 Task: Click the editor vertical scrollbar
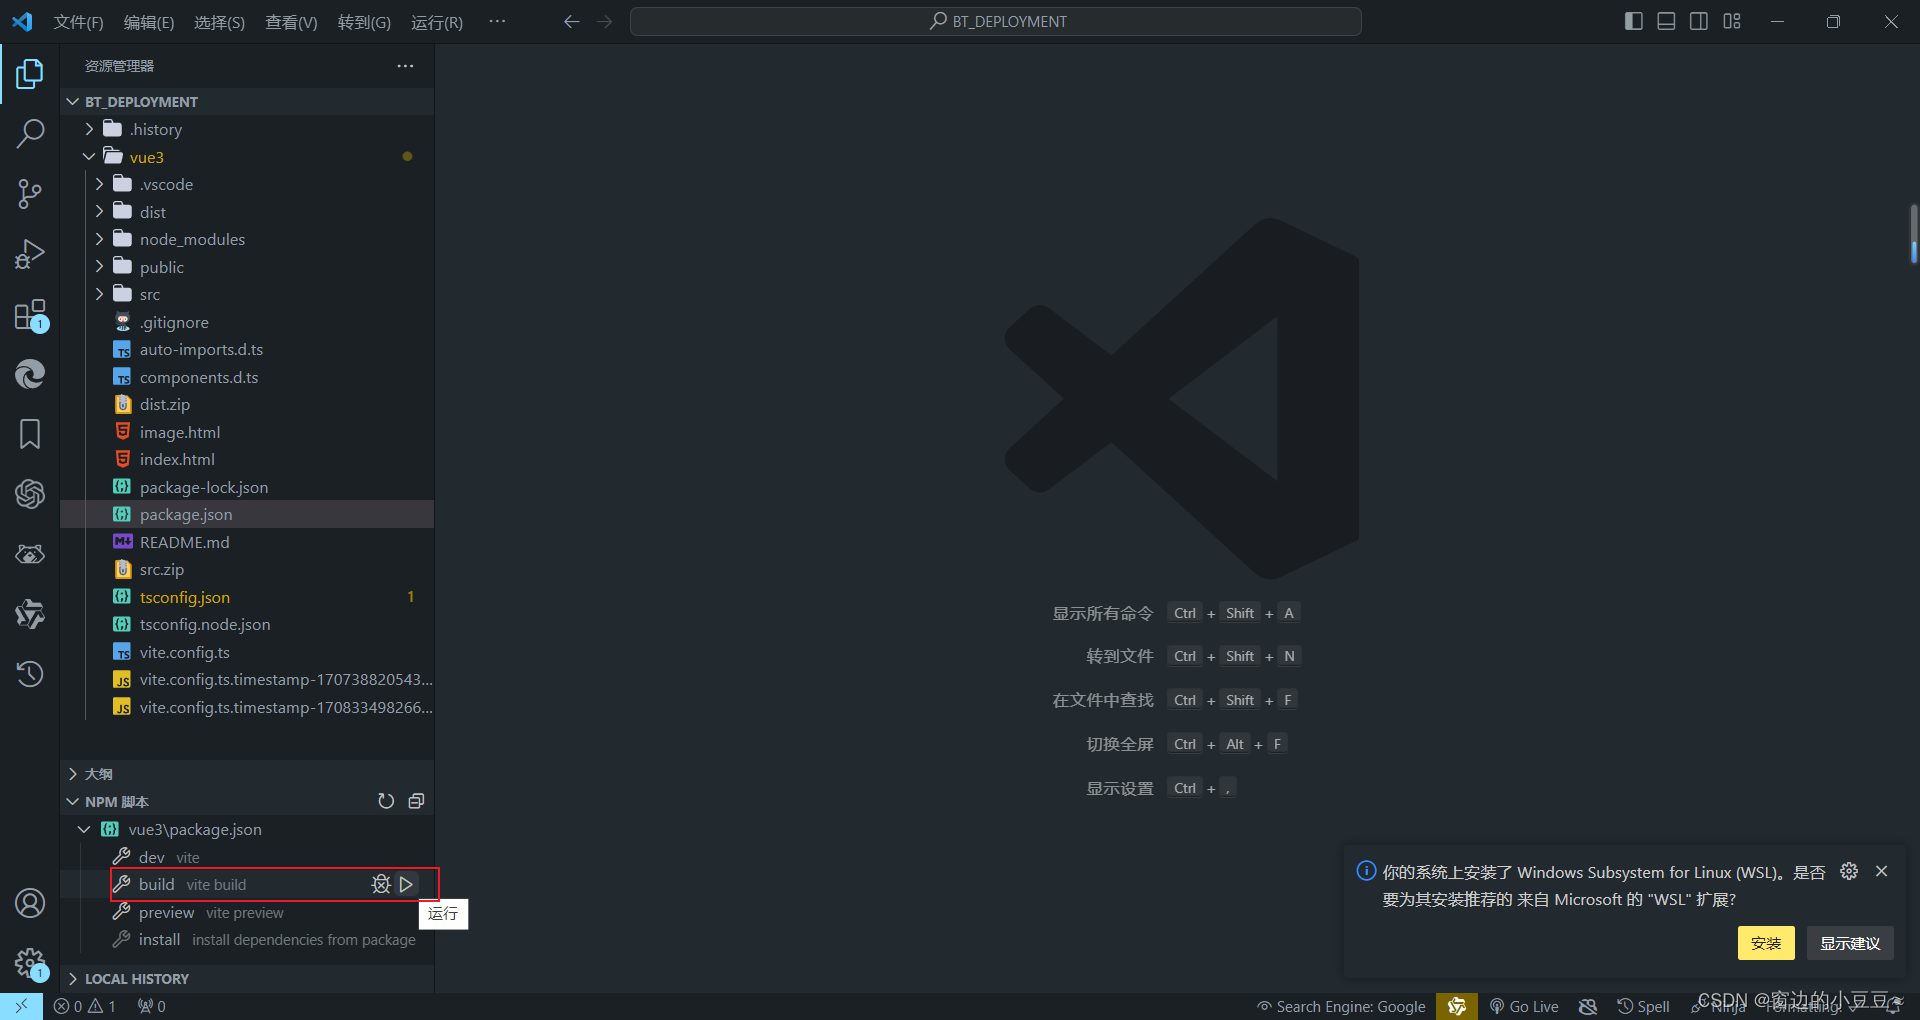pyautogui.click(x=1913, y=234)
